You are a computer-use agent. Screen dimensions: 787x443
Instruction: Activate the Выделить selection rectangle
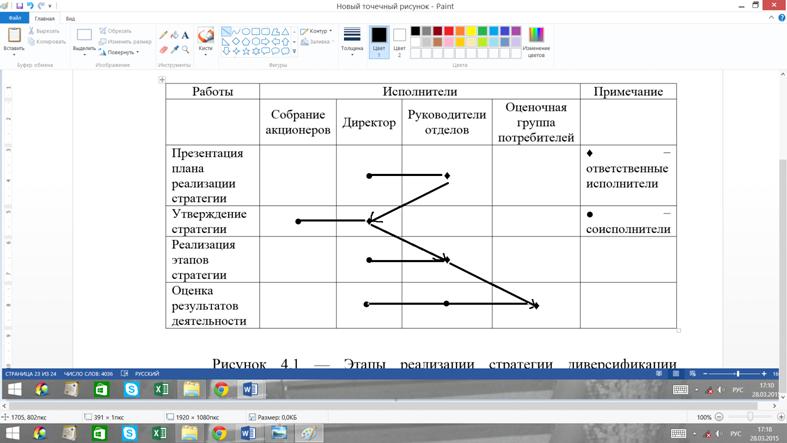click(84, 35)
